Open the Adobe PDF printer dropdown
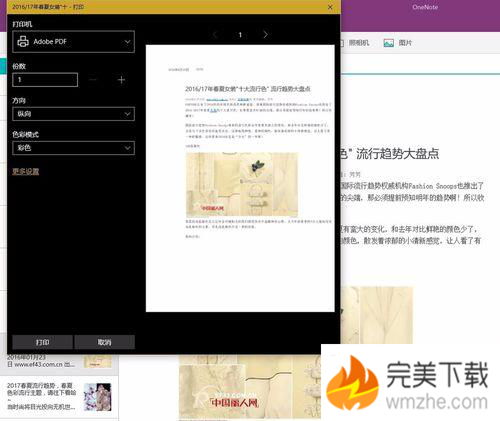 pyautogui.click(x=73, y=42)
